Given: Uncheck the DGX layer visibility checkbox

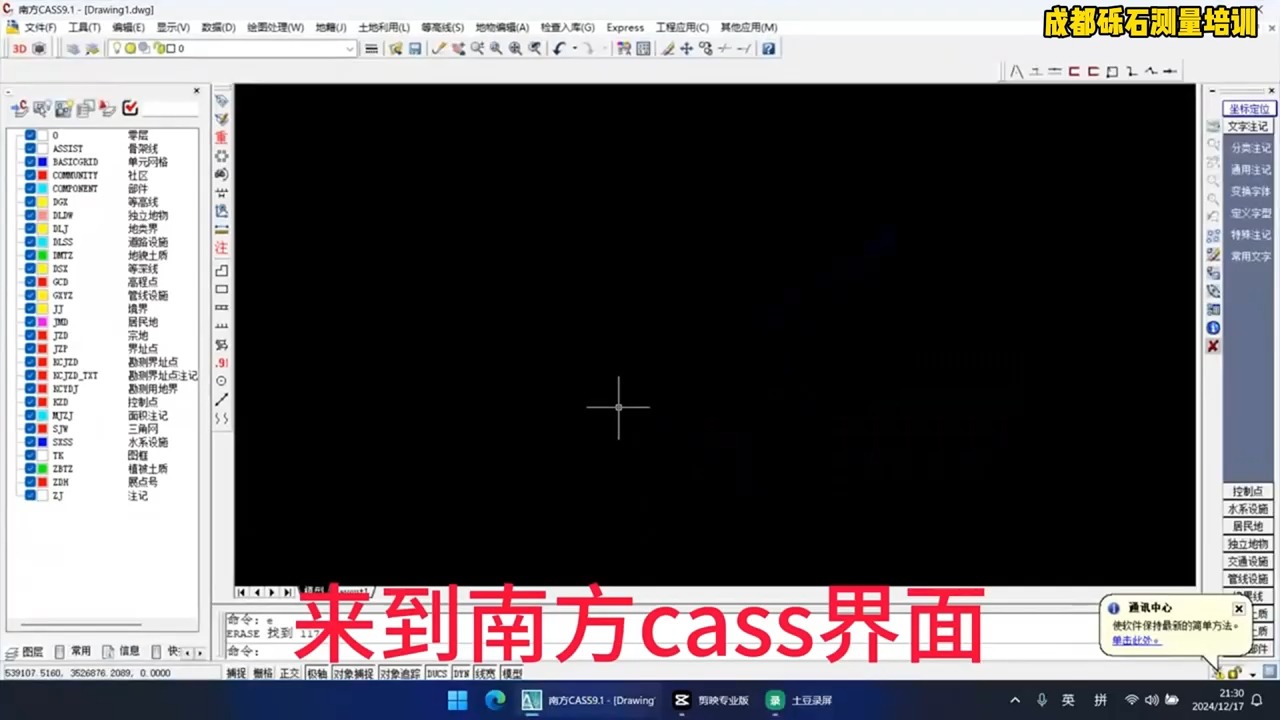Looking at the screenshot, I should click(30, 202).
